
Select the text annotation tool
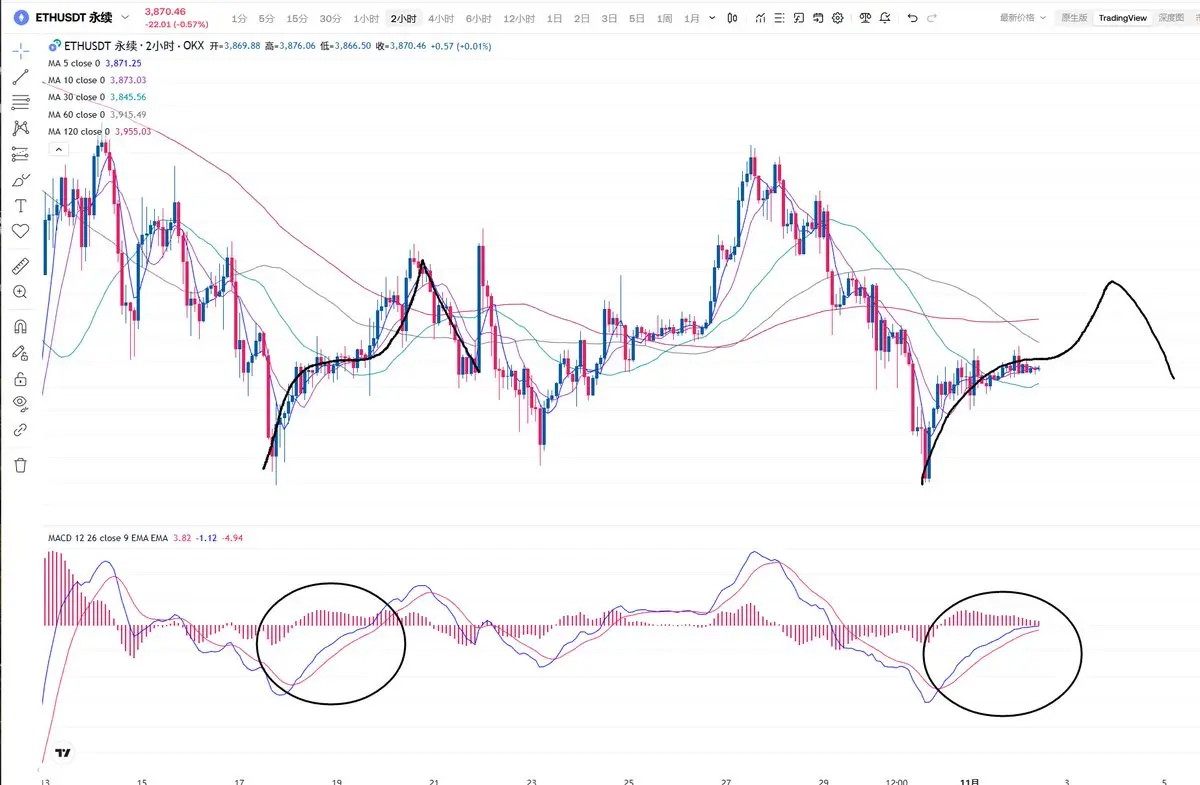click(x=20, y=206)
